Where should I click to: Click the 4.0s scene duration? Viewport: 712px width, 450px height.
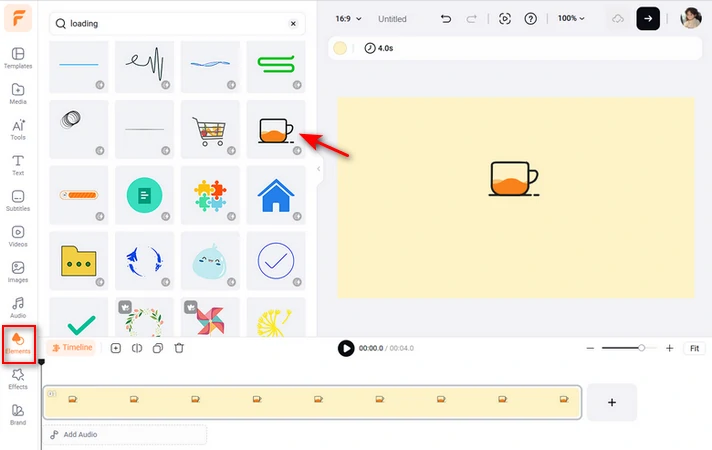pyautogui.click(x=379, y=48)
